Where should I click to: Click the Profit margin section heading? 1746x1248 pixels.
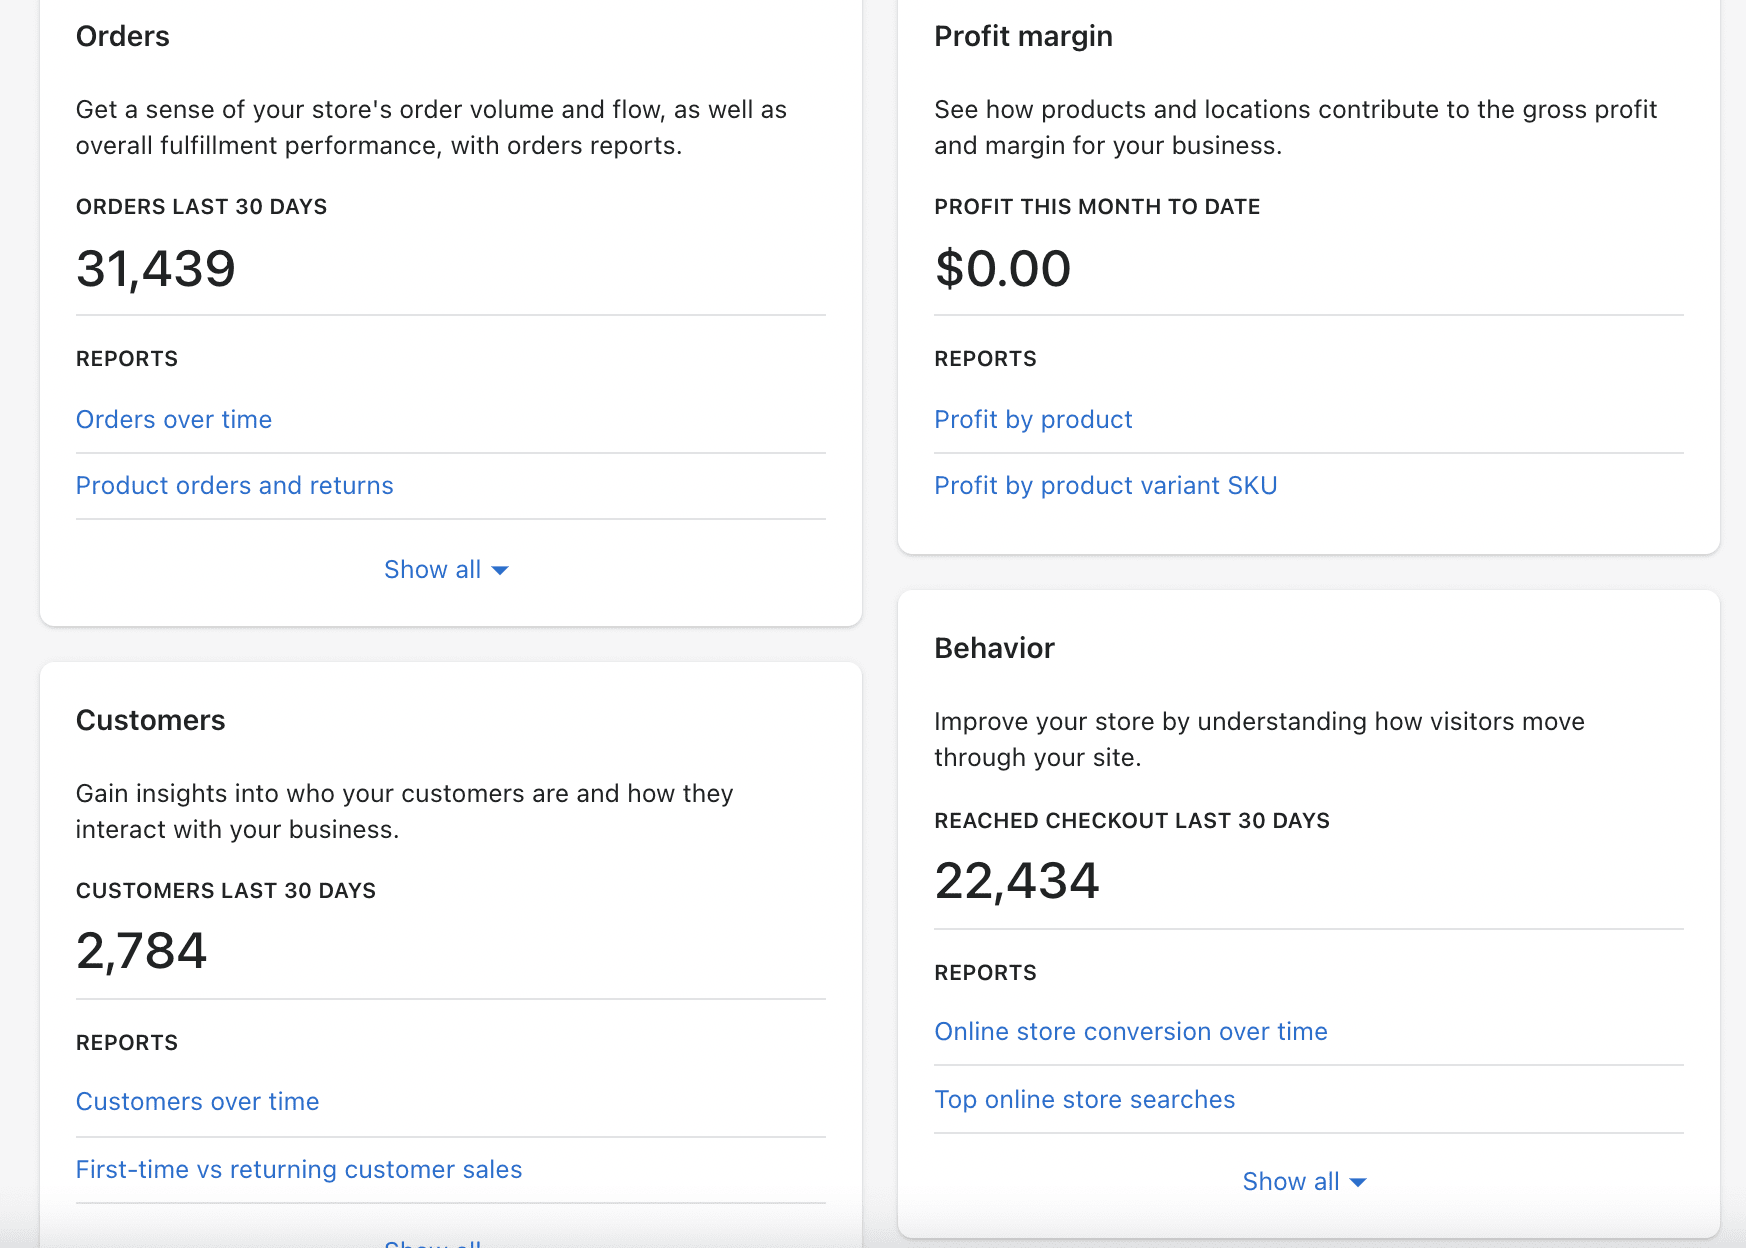click(1023, 36)
